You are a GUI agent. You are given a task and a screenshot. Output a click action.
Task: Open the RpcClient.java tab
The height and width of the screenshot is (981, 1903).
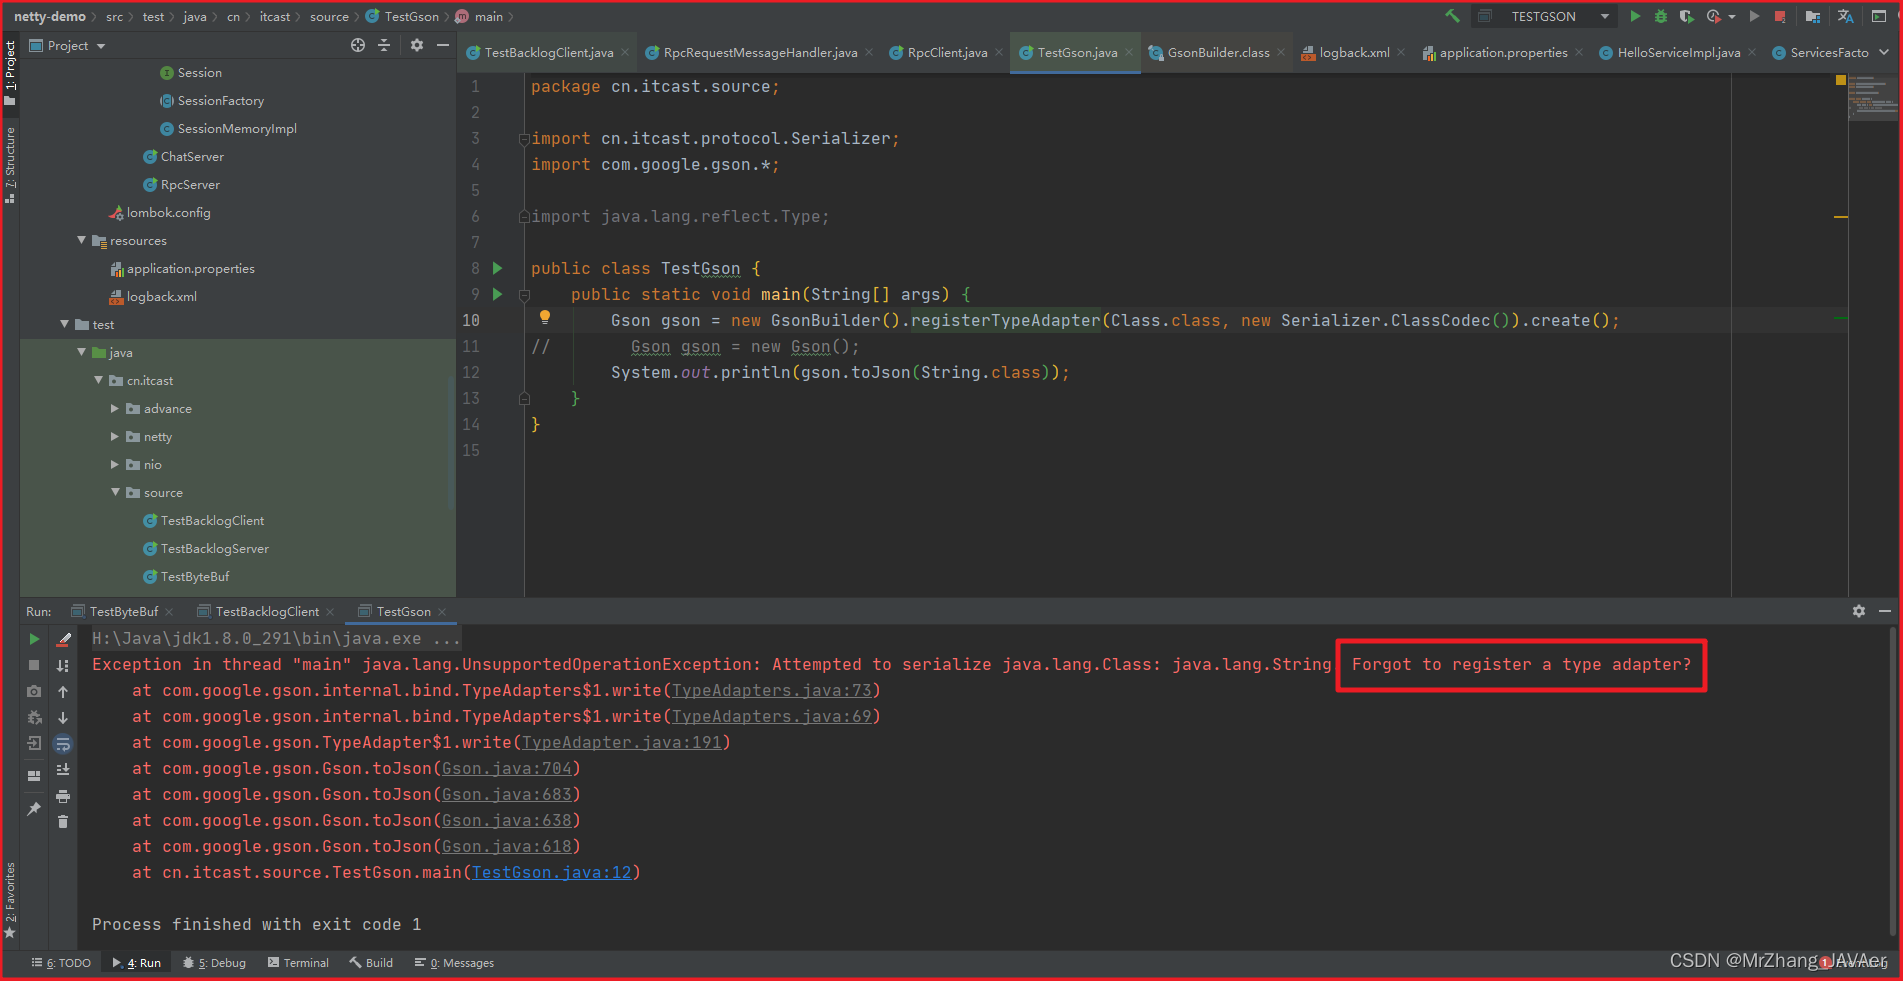point(947,52)
